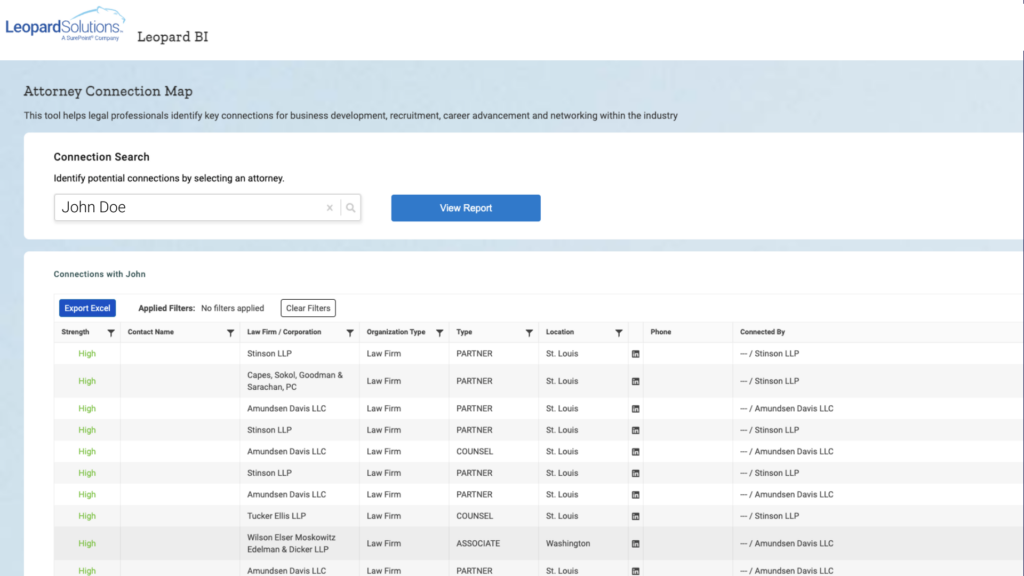This screenshot has width=1024, height=576.
Task: Click Connected By value in Wilson Elser row
Action: point(787,543)
